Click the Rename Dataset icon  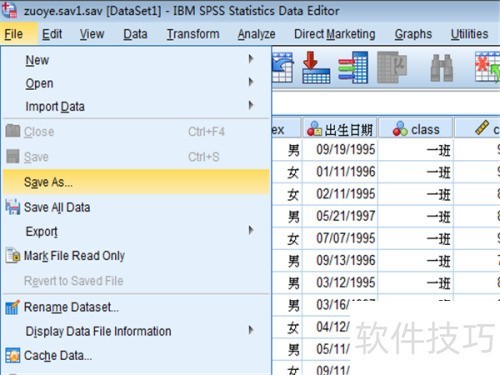[x=13, y=307]
